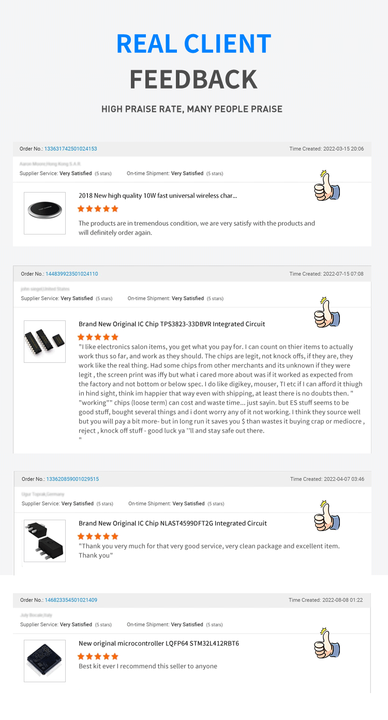The height and width of the screenshot is (720, 388).
Task: Open the NLAST4599DFT2G chip thumbnail
Action: pos(45,540)
